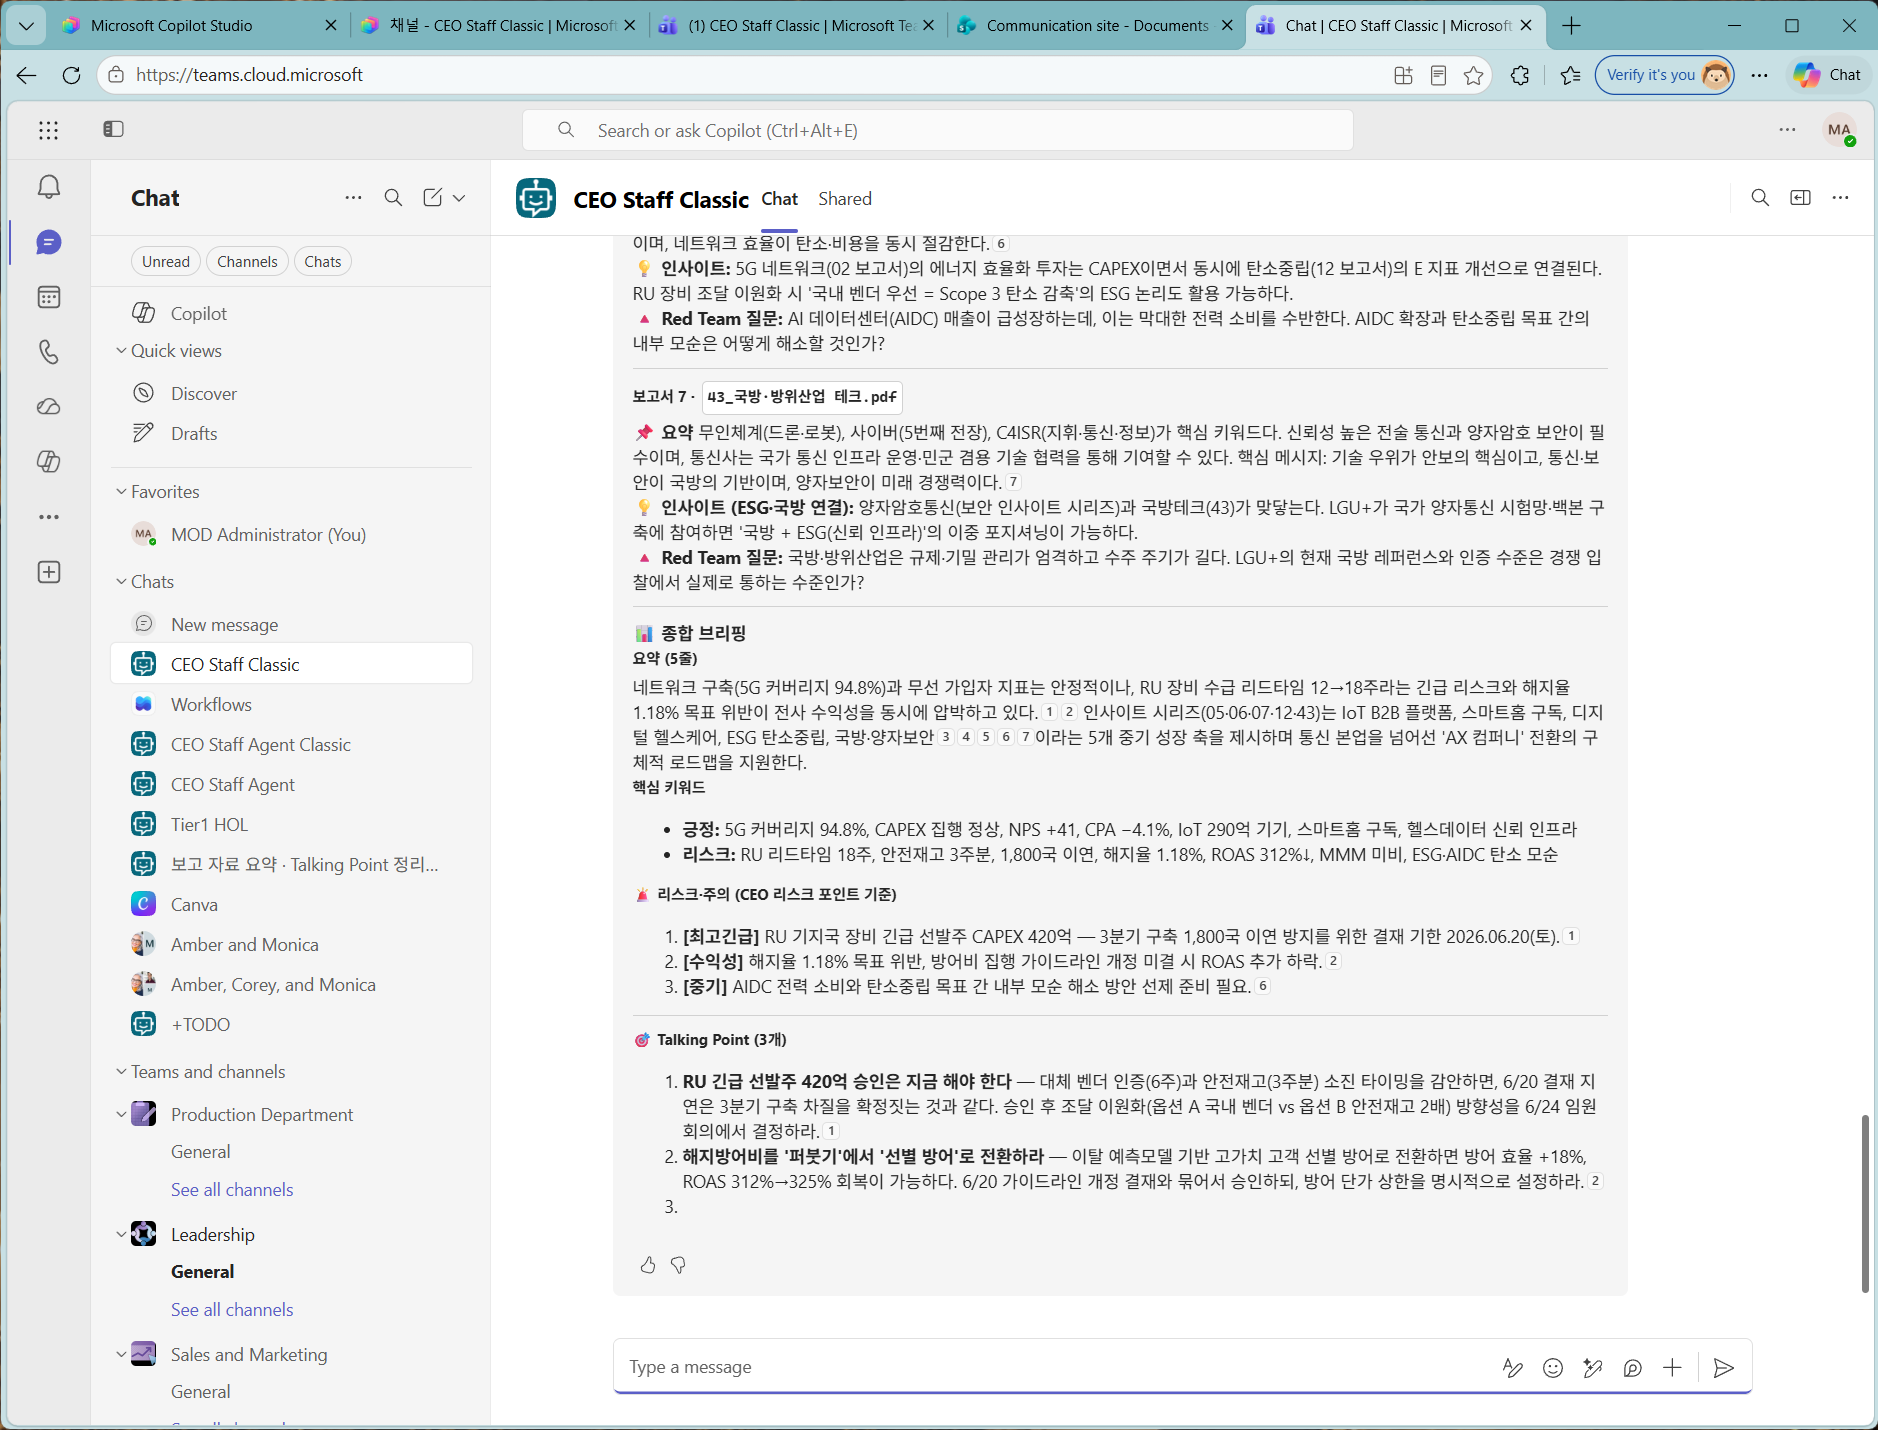The width and height of the screenshot is (1878, 1430).
Task: Open a new browser tab
Action: (1572, 26)
